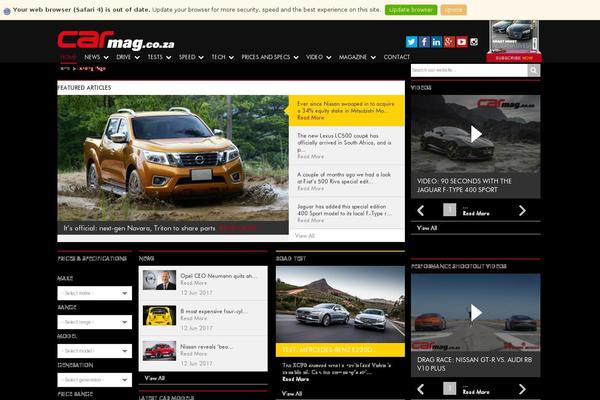Image resolution: width=600 pixels, height=400 pixels.
Task: Expand the Speed menu chevron
Action: [x=201, y=57]
